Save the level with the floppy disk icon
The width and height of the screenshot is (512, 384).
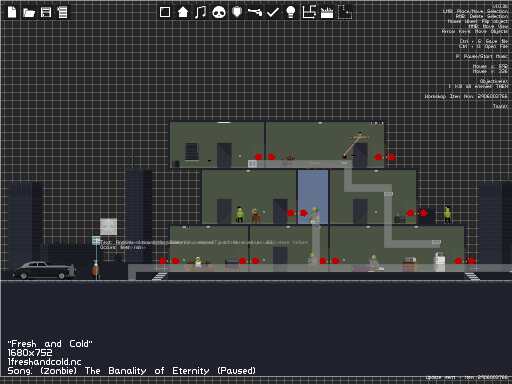(x=46, y=12)
